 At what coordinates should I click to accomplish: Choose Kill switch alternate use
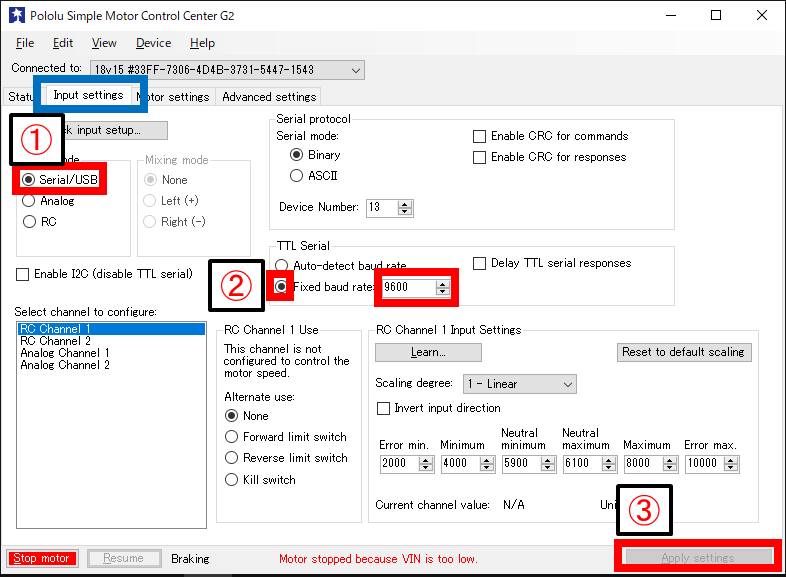(261, 480)
